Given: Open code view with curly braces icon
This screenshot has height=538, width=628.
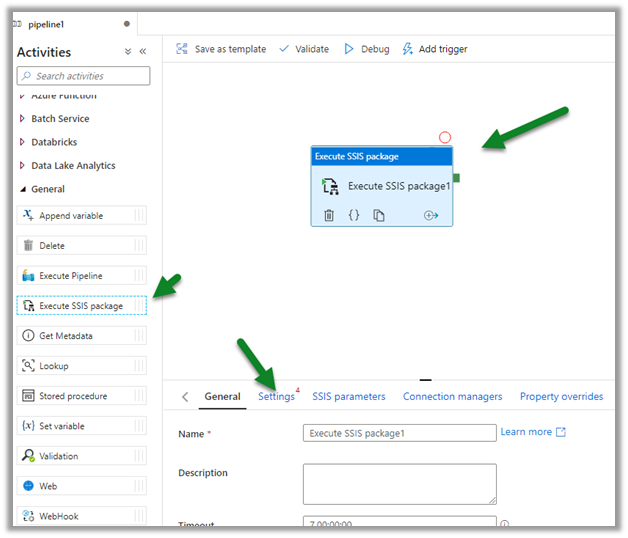Looking at the screenshot, I should [x=354, y=215].
